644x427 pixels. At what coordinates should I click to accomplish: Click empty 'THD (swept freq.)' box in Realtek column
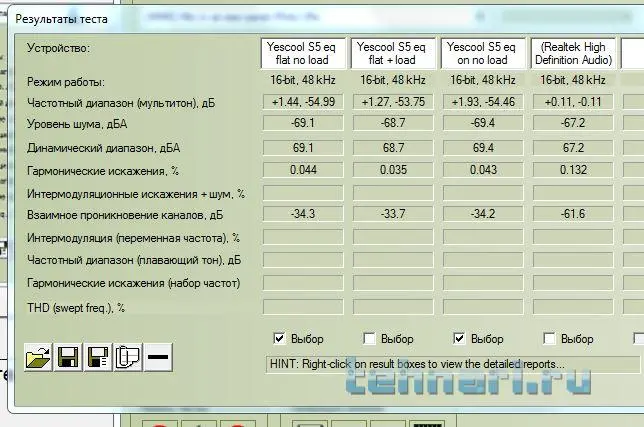573,307
